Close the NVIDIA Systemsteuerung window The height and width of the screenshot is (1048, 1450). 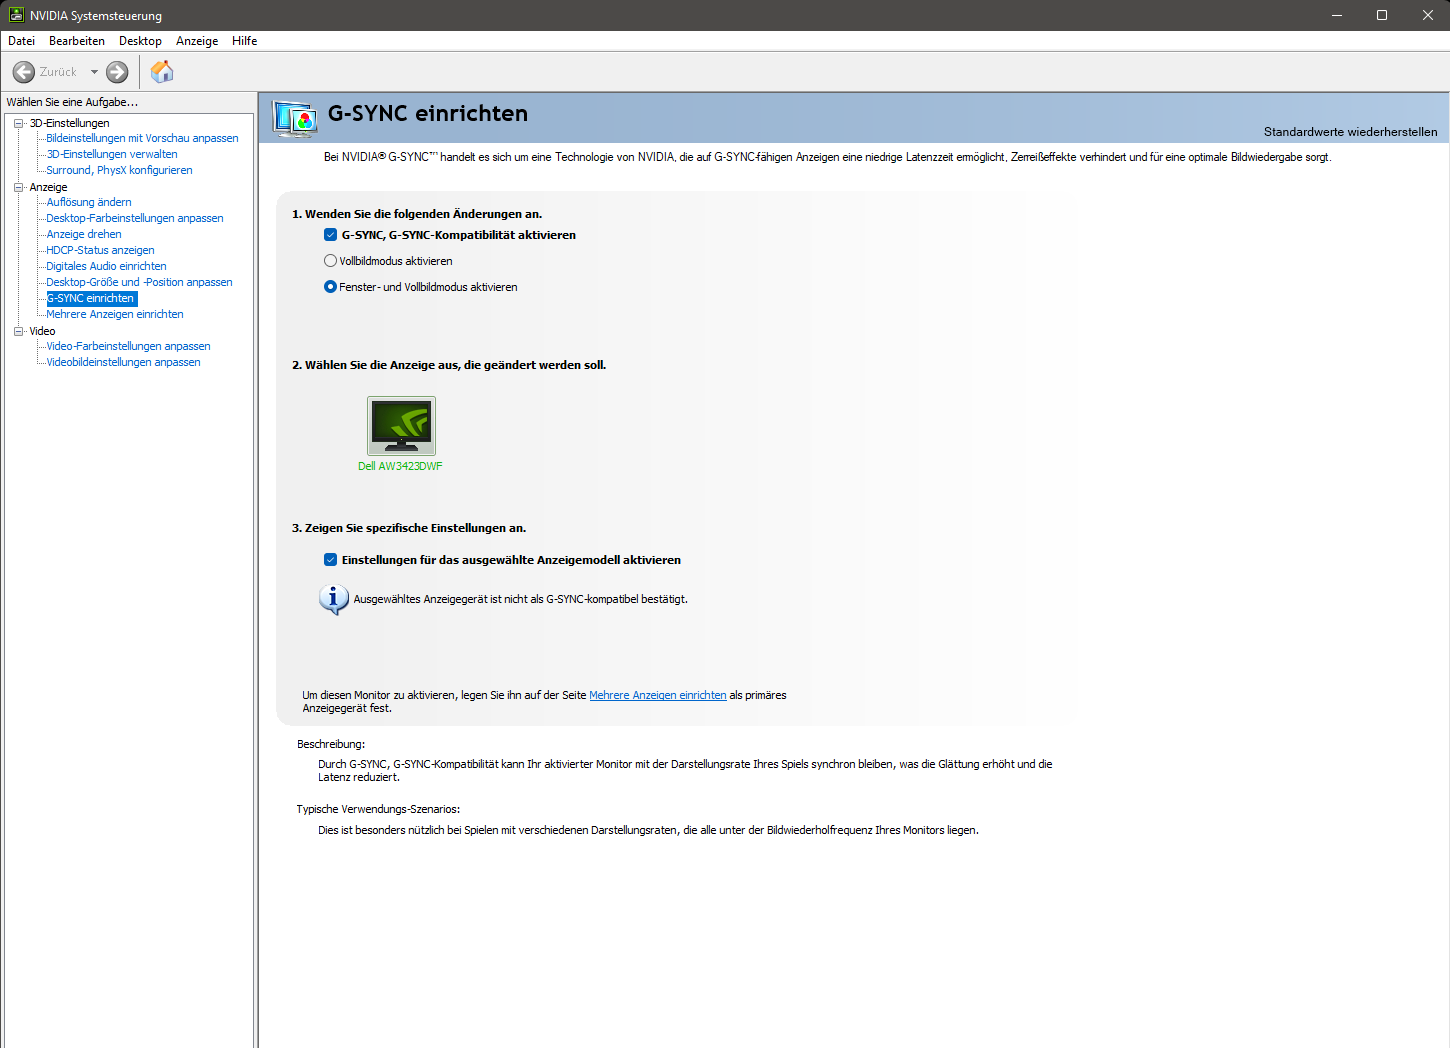[1428, 15]
